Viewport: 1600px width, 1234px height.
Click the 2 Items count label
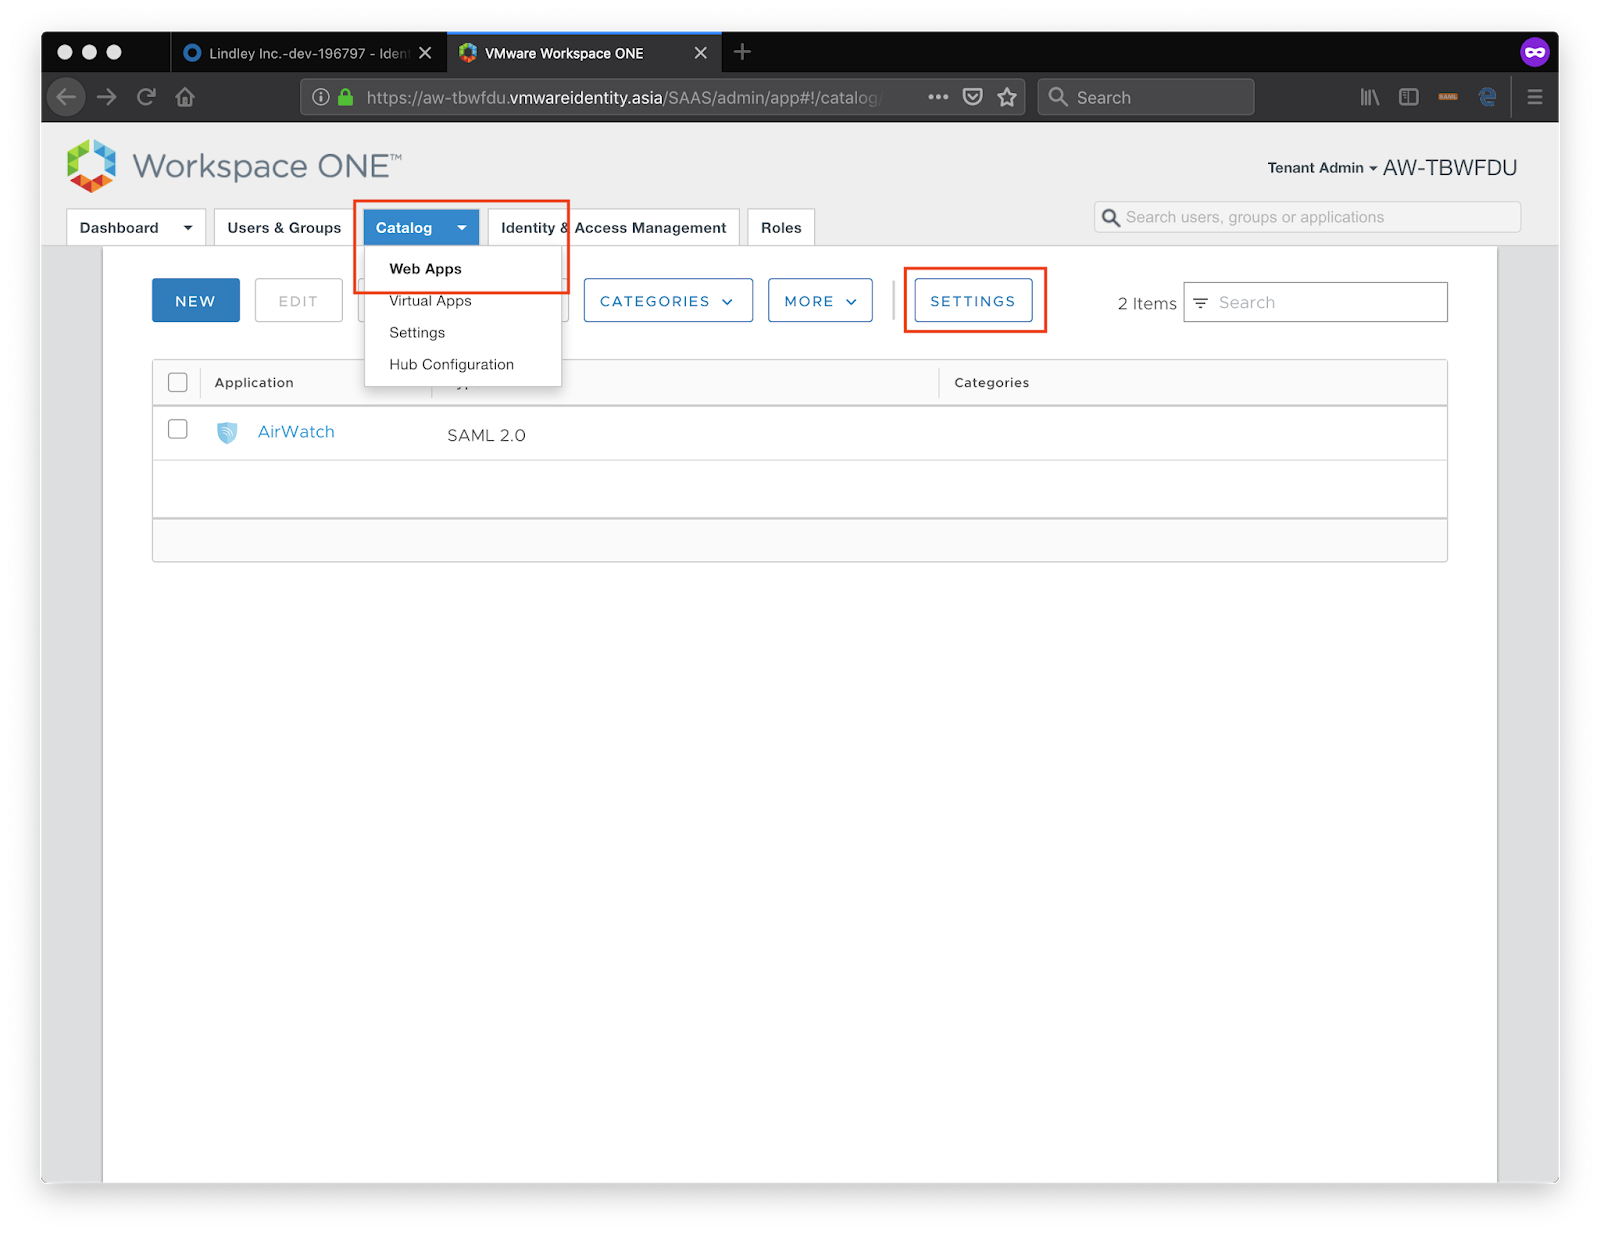[1147, 303]
